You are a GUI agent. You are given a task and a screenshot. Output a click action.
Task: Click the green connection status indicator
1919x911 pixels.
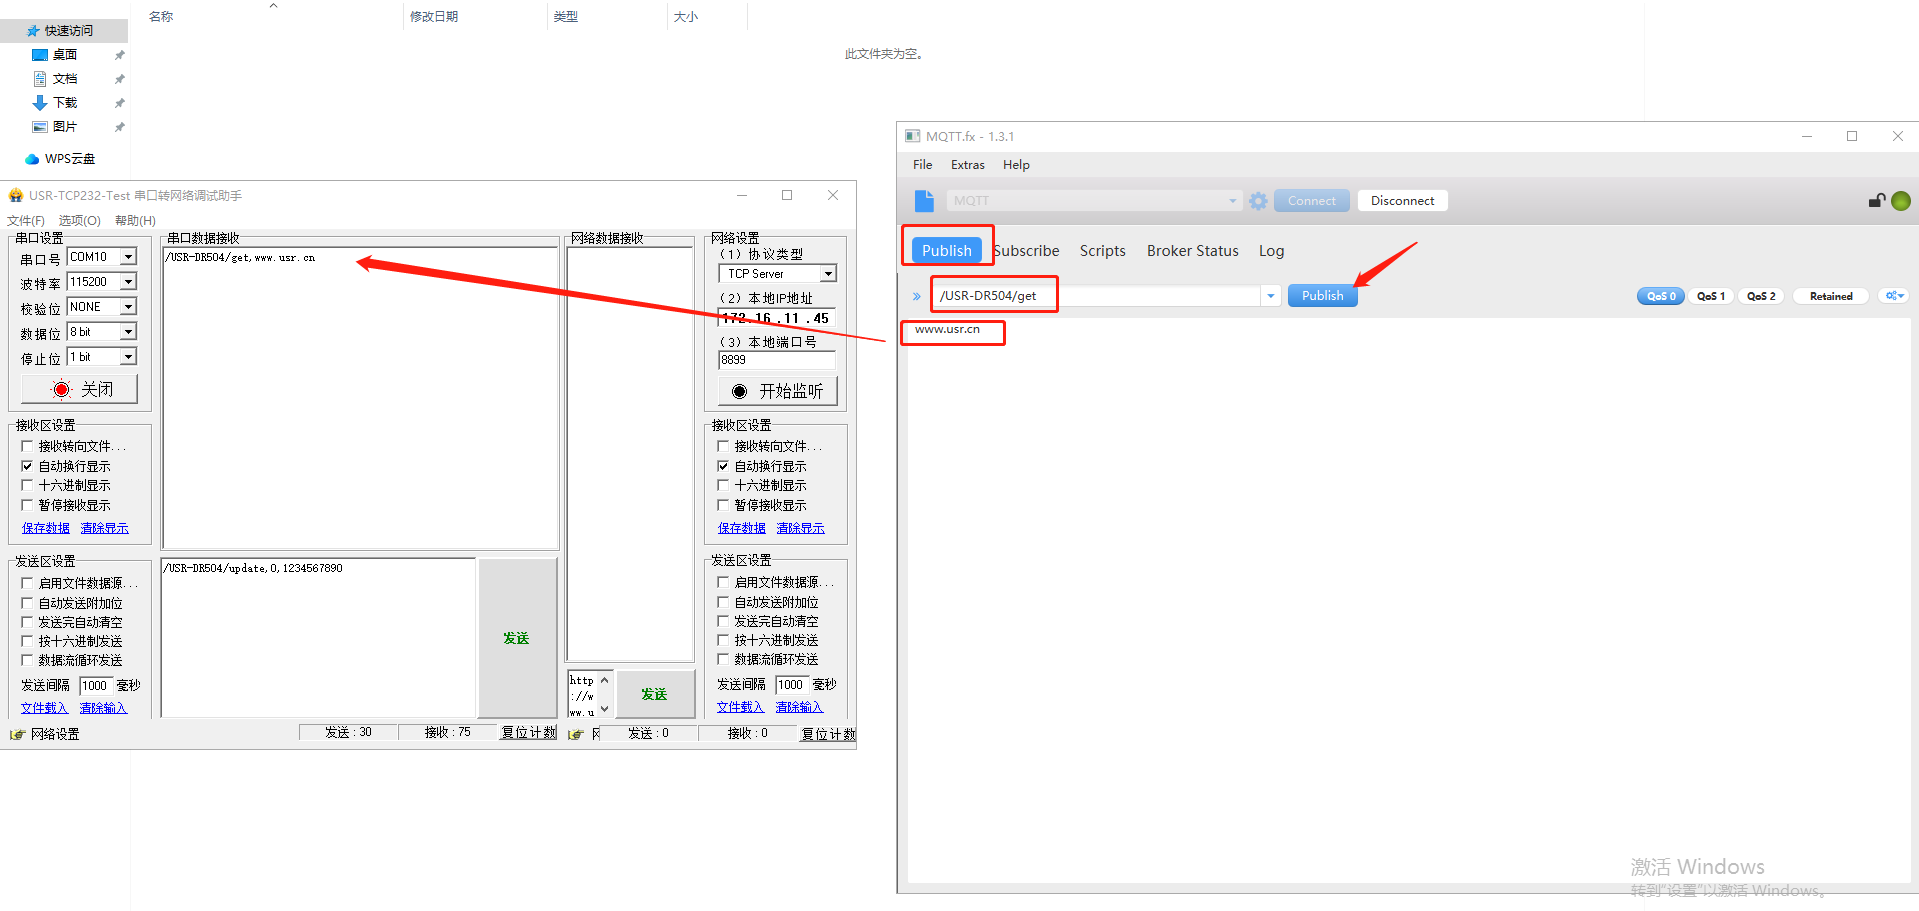coord(1901,201)
